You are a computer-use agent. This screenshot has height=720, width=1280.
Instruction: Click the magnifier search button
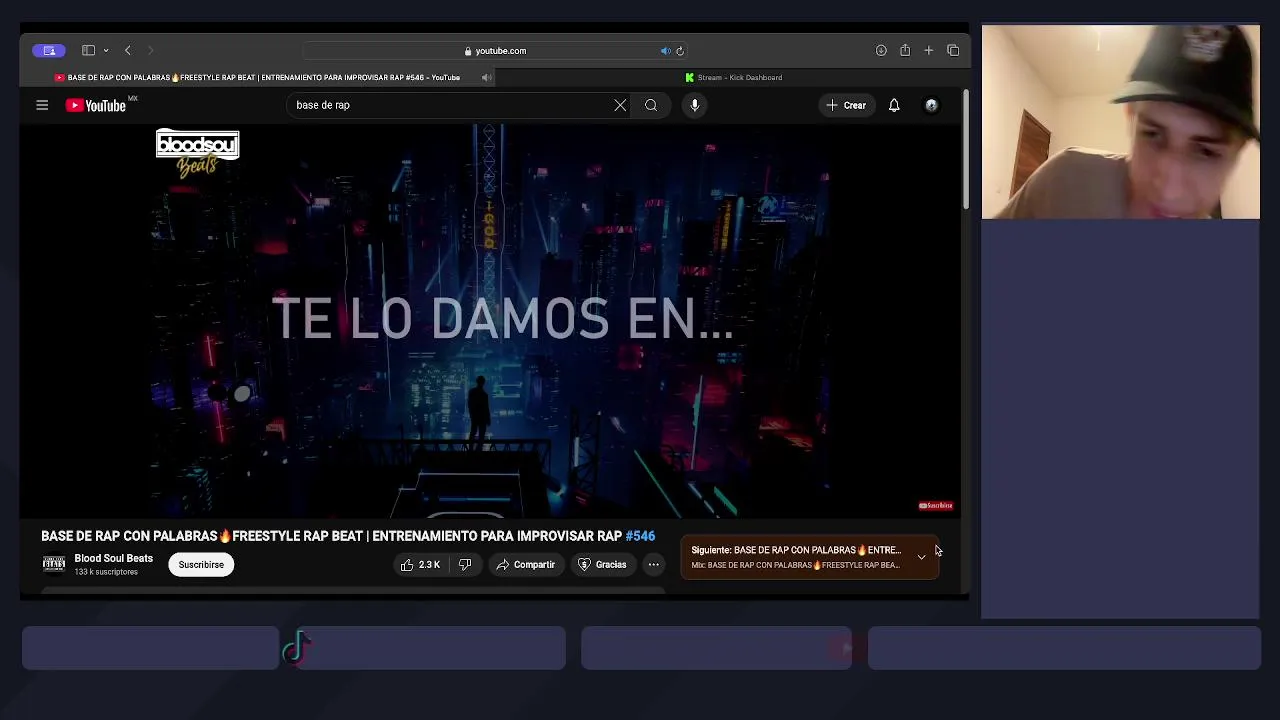pyautogui.click(x=651, y=105)
